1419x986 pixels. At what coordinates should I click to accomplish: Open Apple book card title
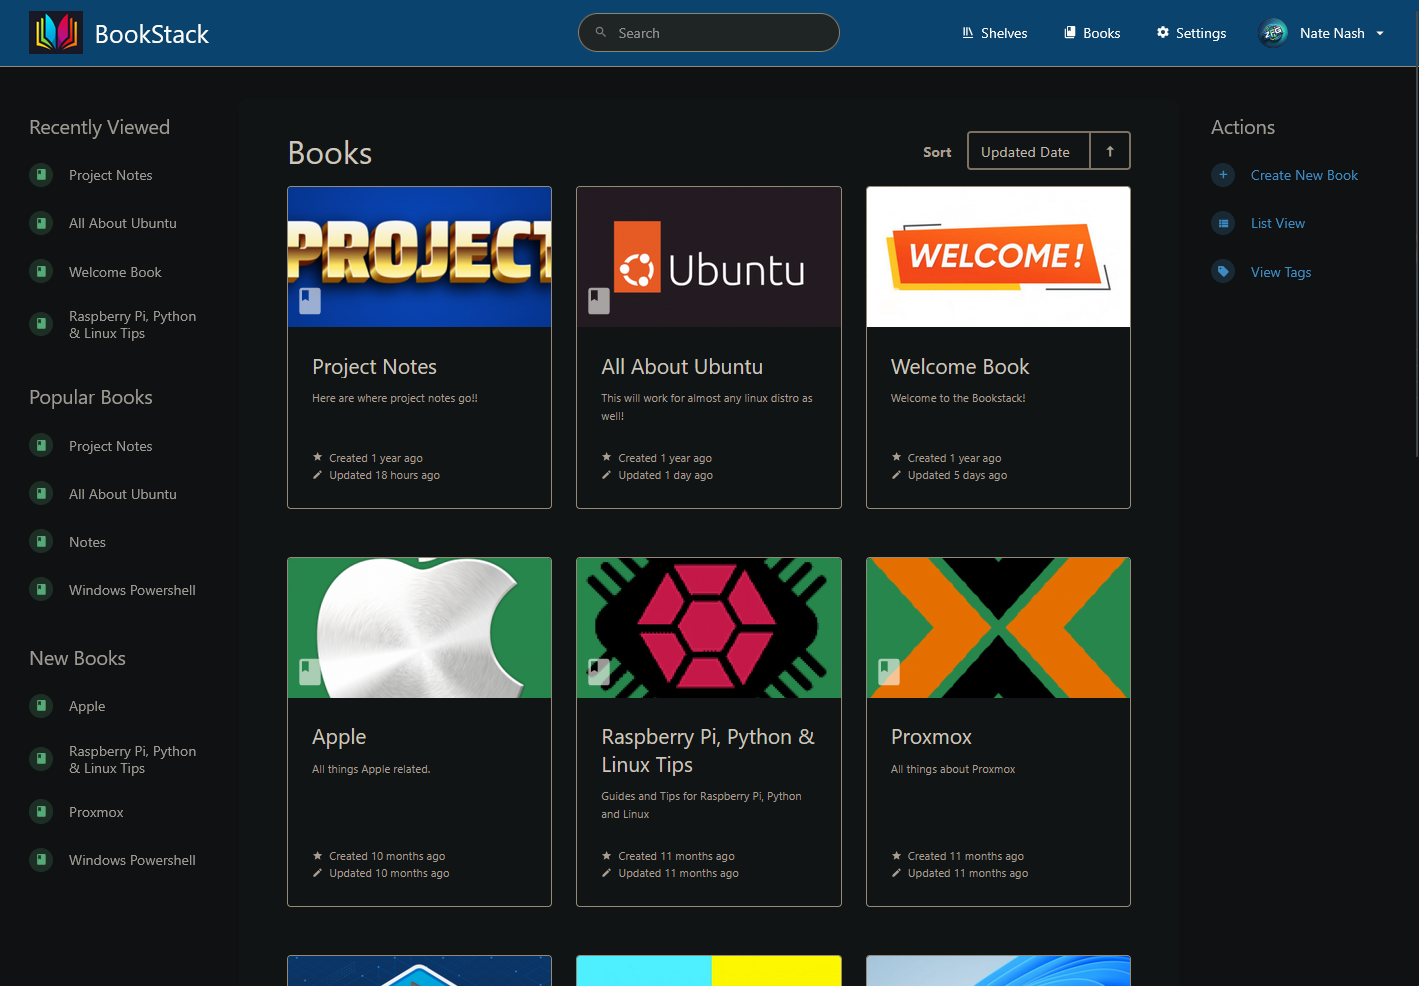coord(339,738)
